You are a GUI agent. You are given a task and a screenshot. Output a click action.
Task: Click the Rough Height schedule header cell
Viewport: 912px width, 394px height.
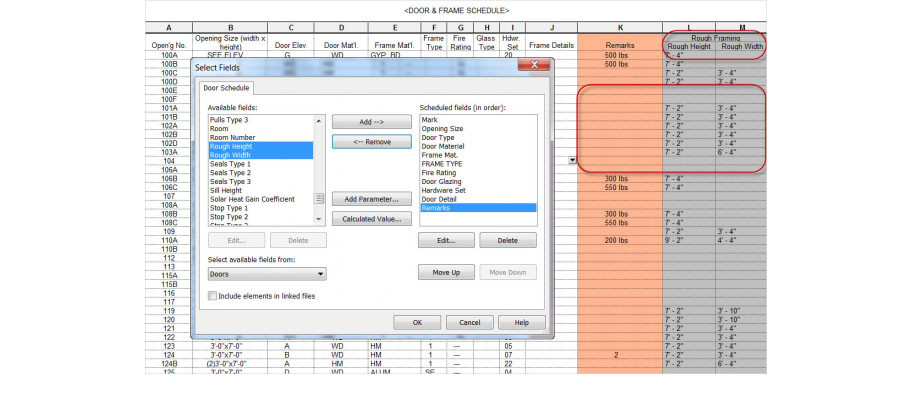pyautogui.click(x=689, y=47)
